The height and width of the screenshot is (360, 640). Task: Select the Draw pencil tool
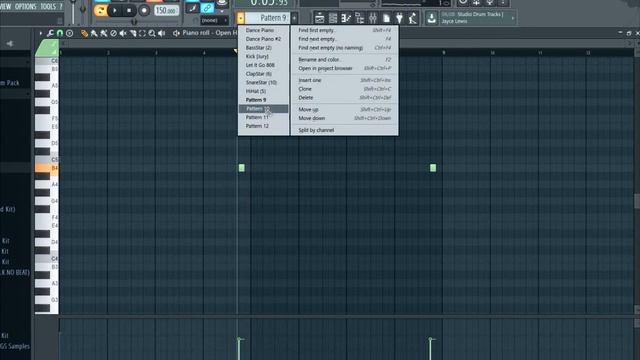pyautogui.click(x=84, y=33)
